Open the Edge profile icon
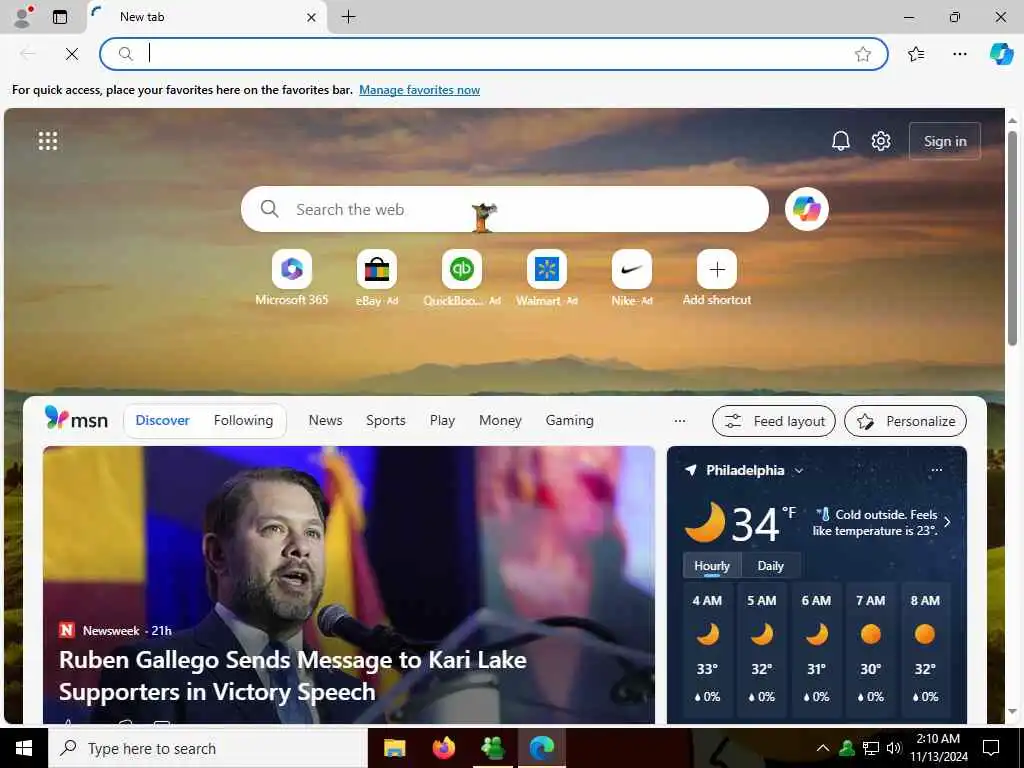This screenshot has width=1024, height=768. 23,17
